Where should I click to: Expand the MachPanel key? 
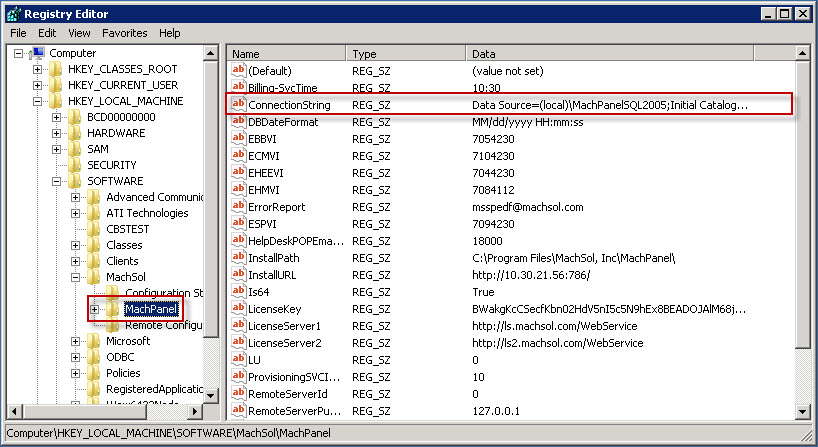click(x=94, y=310)
